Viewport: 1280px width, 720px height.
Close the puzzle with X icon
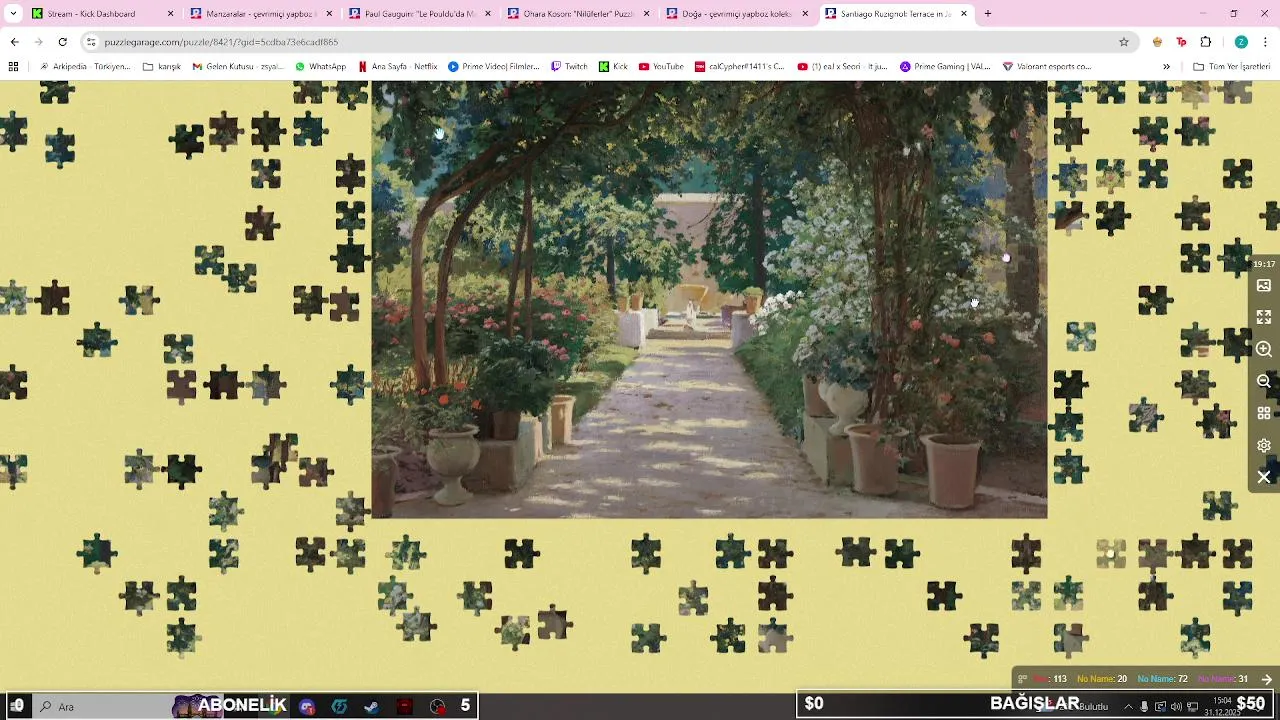[1264, 477]
